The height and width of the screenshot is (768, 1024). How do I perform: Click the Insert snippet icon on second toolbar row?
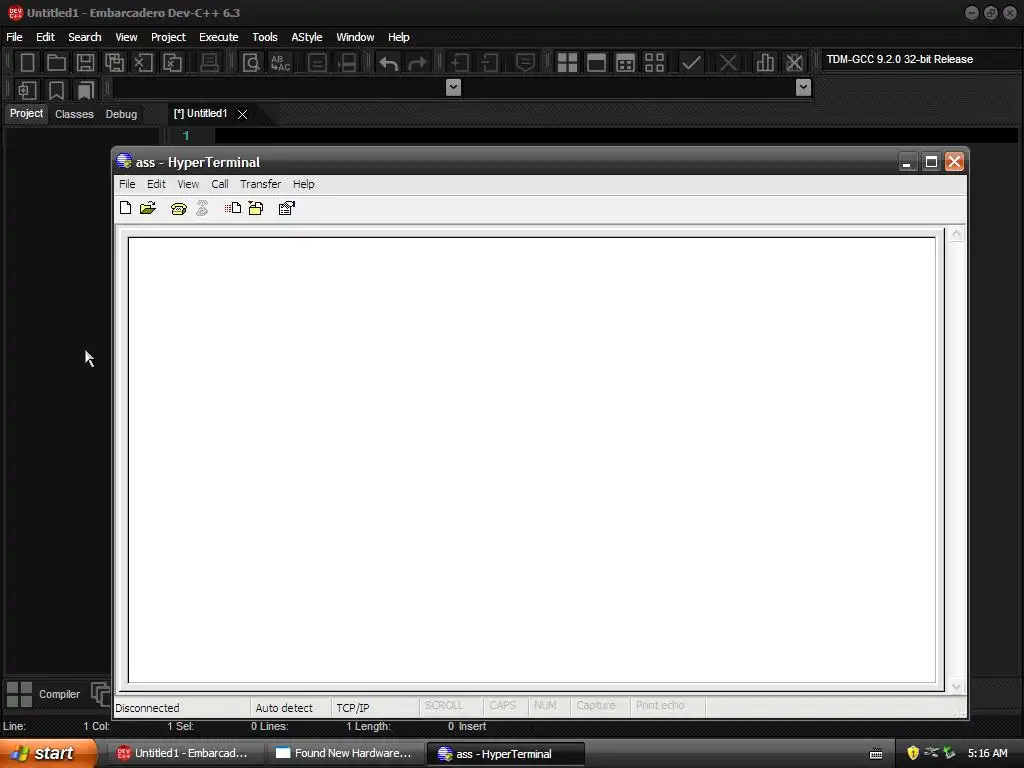[x=27, y=90]
